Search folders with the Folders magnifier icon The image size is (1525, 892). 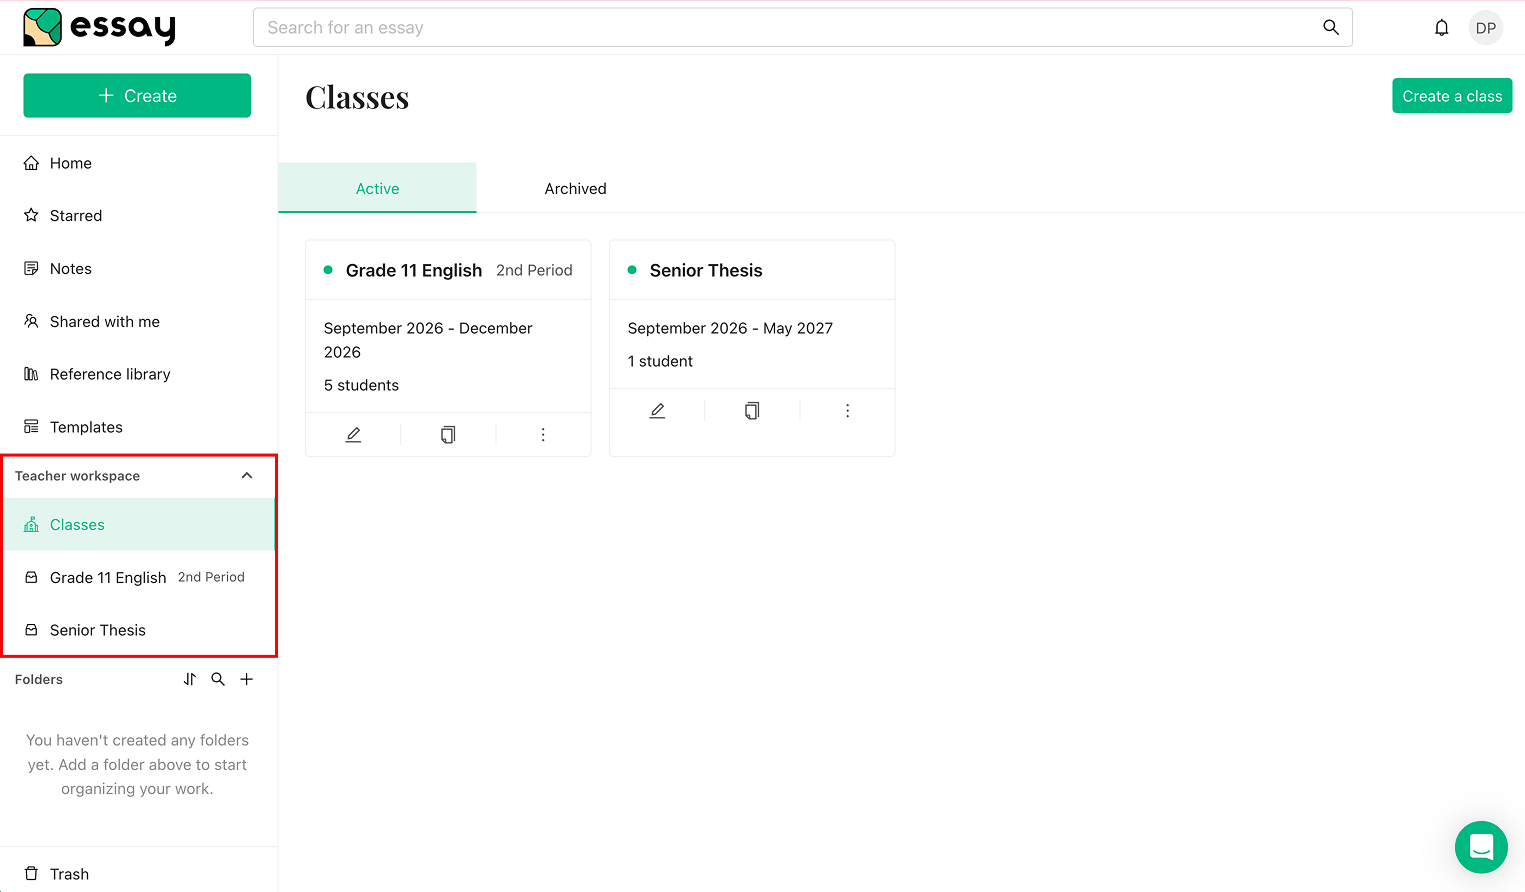pyautogui.click(x=218, y=679)
